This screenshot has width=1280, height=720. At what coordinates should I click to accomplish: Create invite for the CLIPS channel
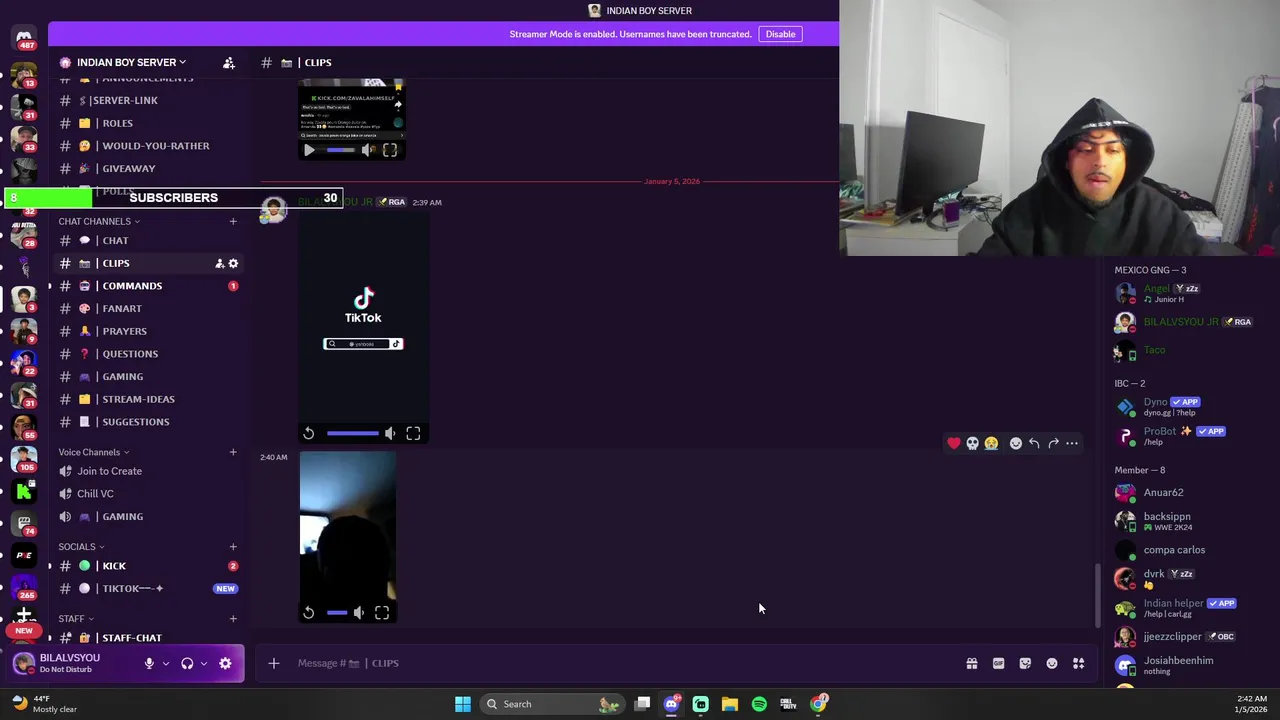[x=219, y=263]
